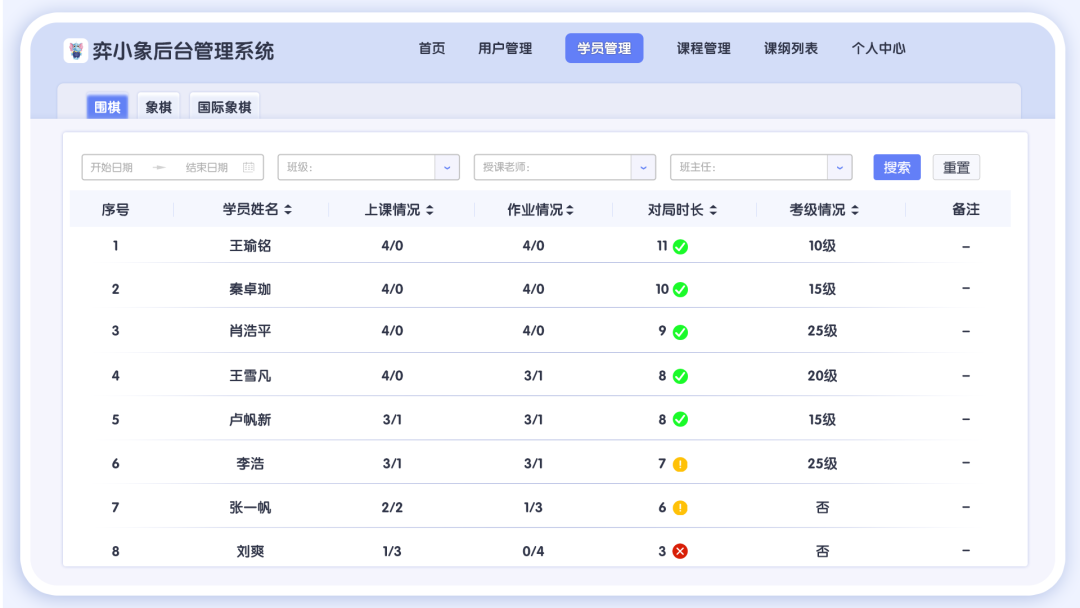Image resolution: width=1080 pixels, height=608 pixels.
Task: Sort by 上课情况 column arrows
Action: 430,210
